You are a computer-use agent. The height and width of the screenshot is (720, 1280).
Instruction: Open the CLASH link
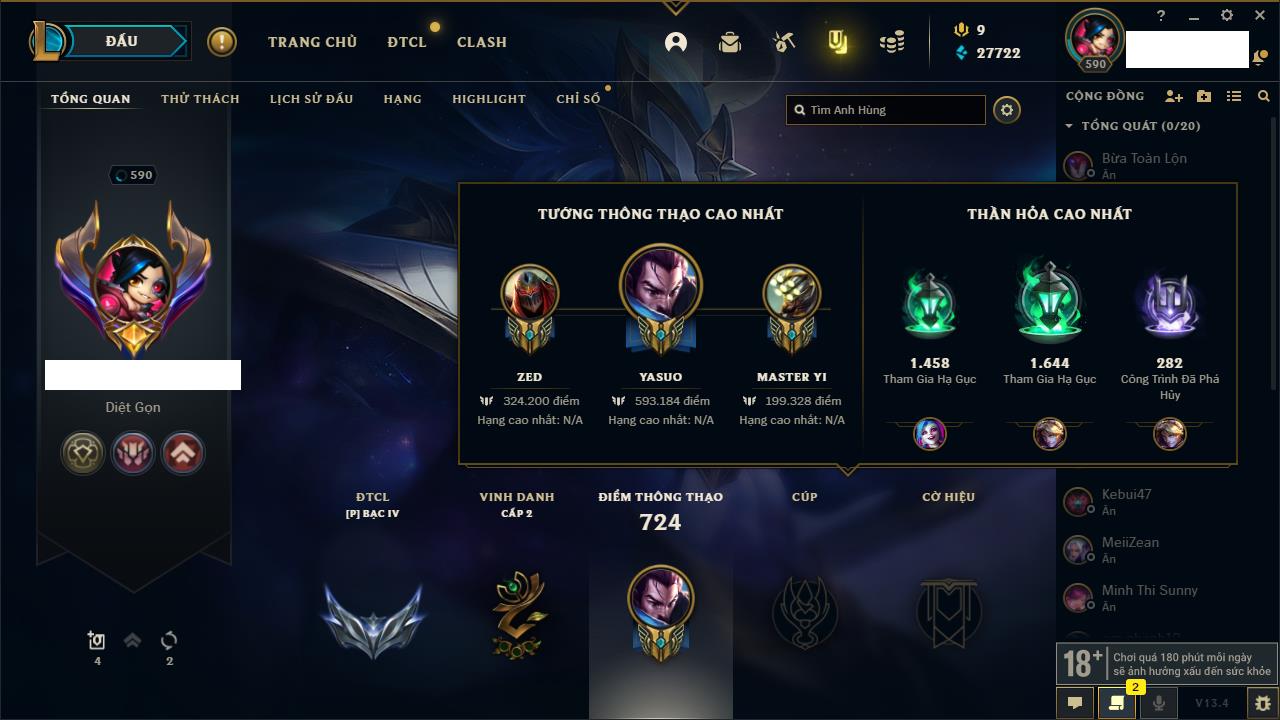(x=482, y=42)
